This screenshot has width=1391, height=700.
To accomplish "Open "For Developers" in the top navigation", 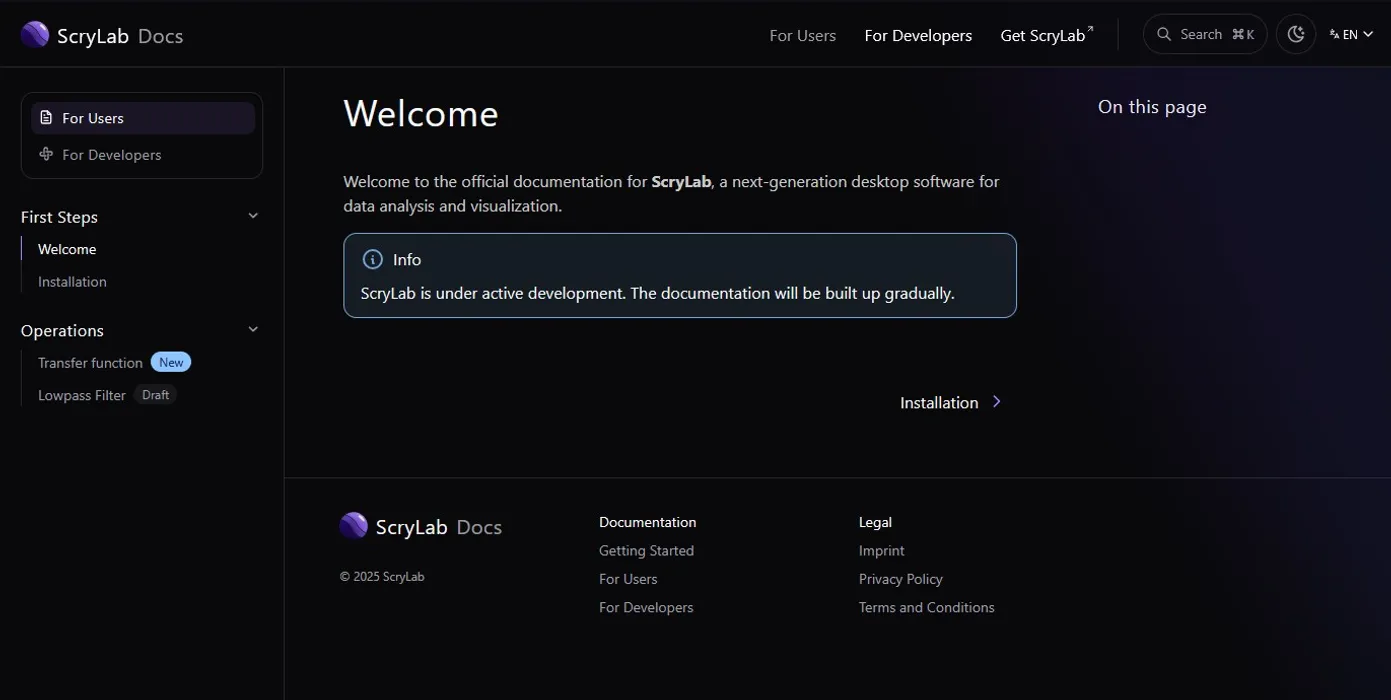I will (x=917, y=34).
